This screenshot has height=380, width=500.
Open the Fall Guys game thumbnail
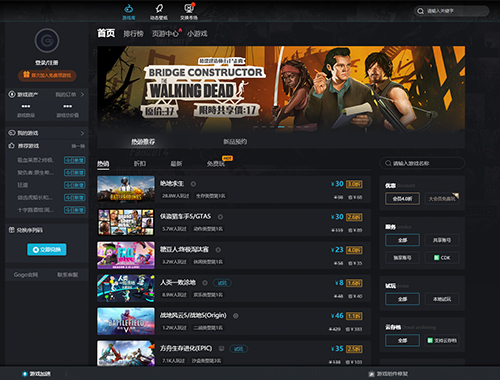point(126,255)
